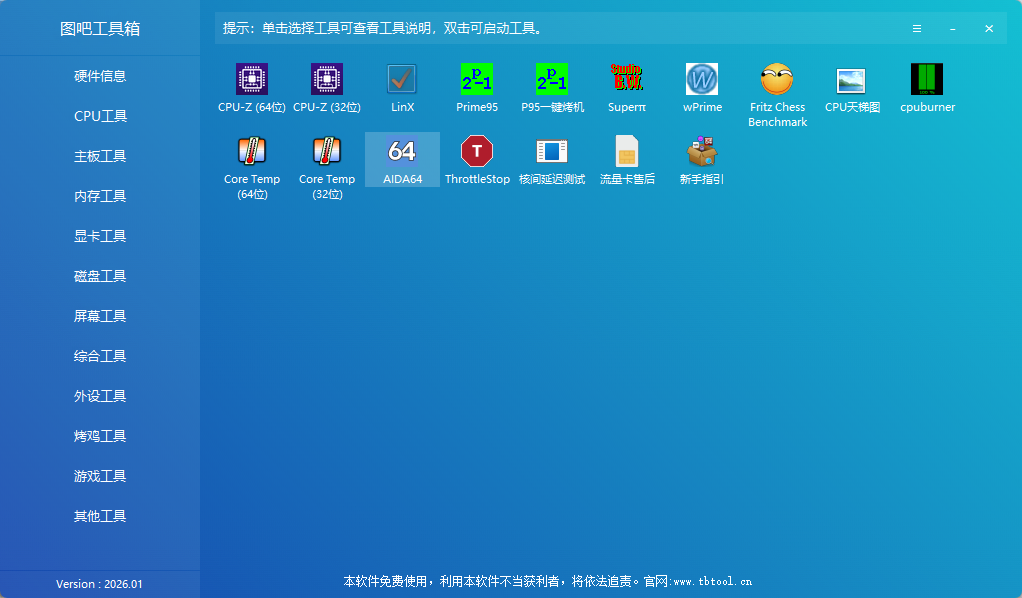Open the LinX stress test tool
The image size is (1022, 598).
pos(402,87)
